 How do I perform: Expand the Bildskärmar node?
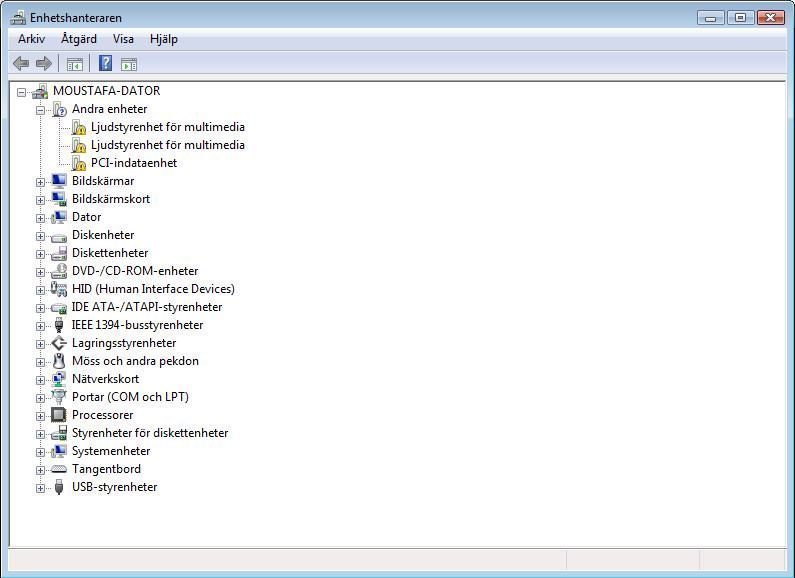40,182
